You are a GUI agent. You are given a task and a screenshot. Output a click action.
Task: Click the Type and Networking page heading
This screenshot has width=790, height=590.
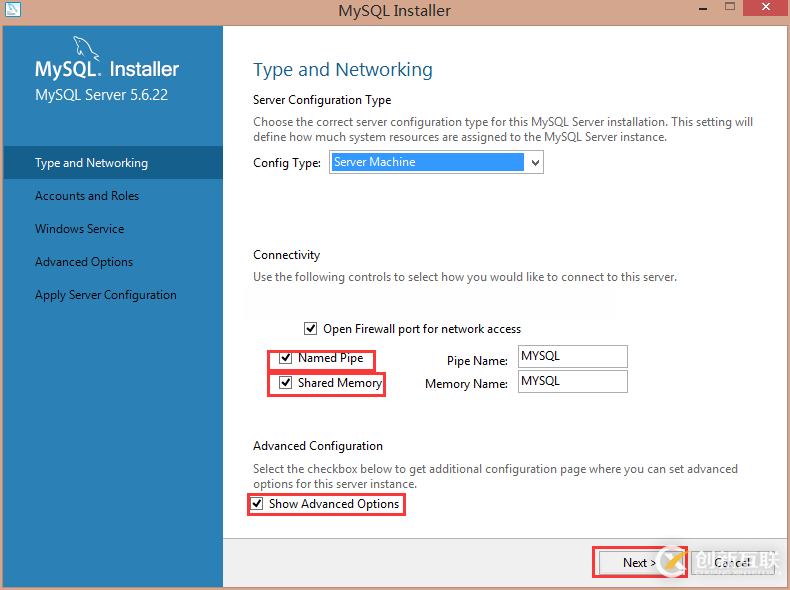click(343, 70)
